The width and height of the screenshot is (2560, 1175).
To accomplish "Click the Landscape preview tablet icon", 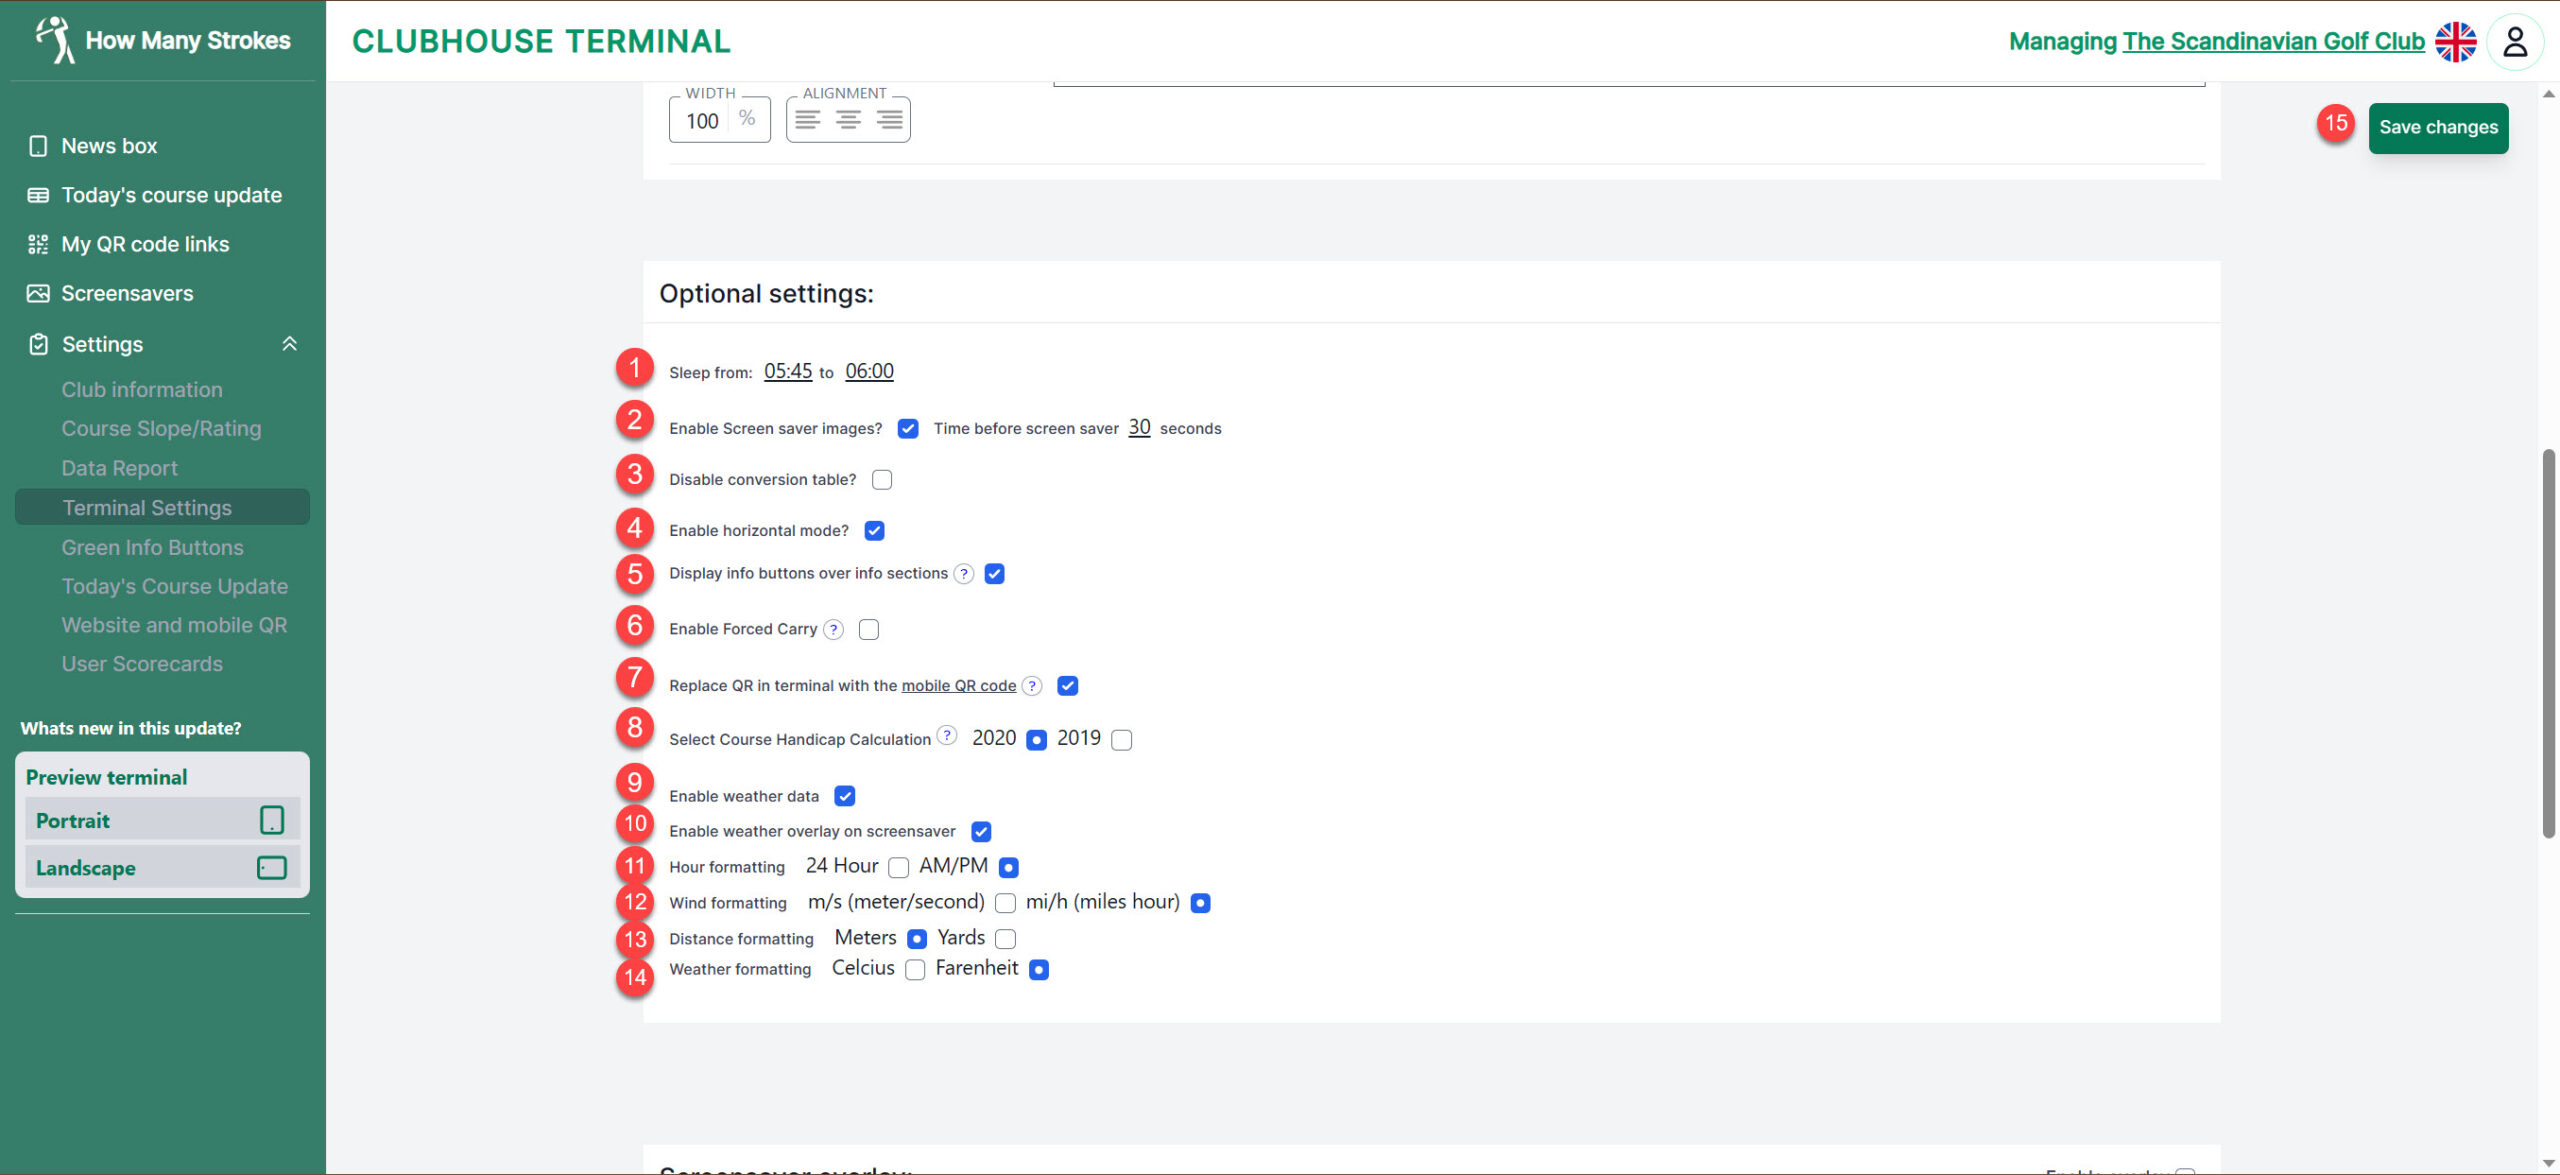I will tap(272, 867).
